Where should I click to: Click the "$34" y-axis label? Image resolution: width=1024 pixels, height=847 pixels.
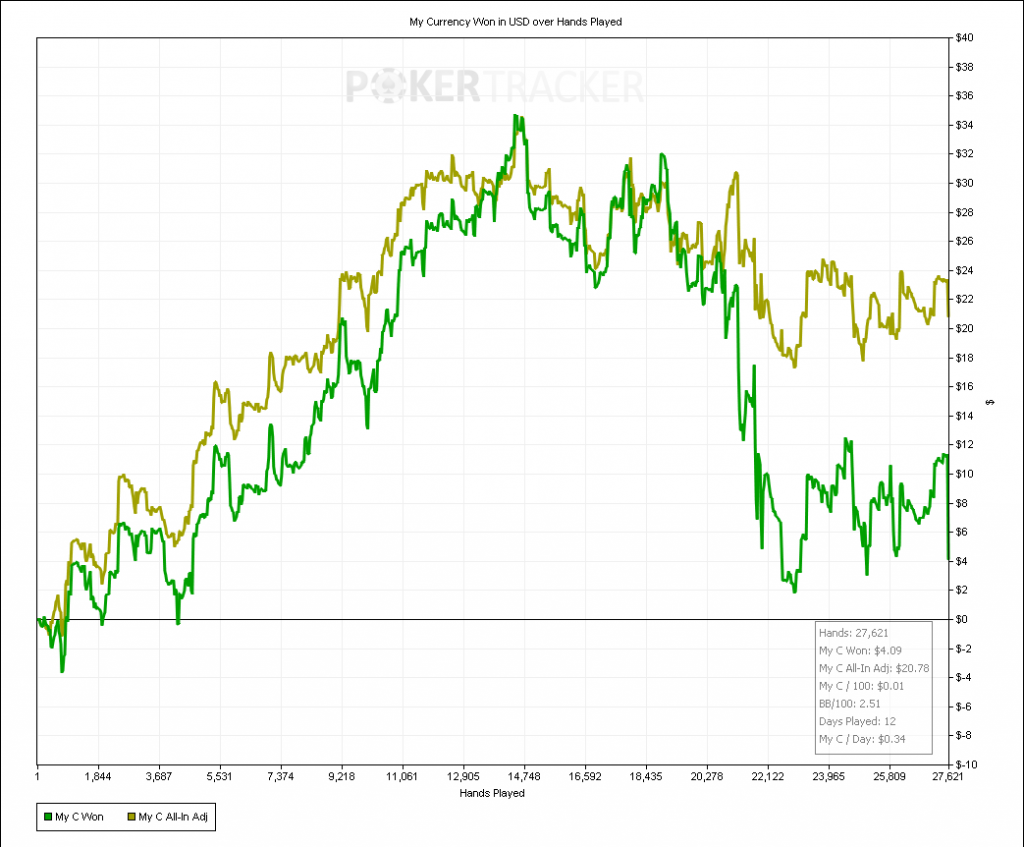pos(964,125)
